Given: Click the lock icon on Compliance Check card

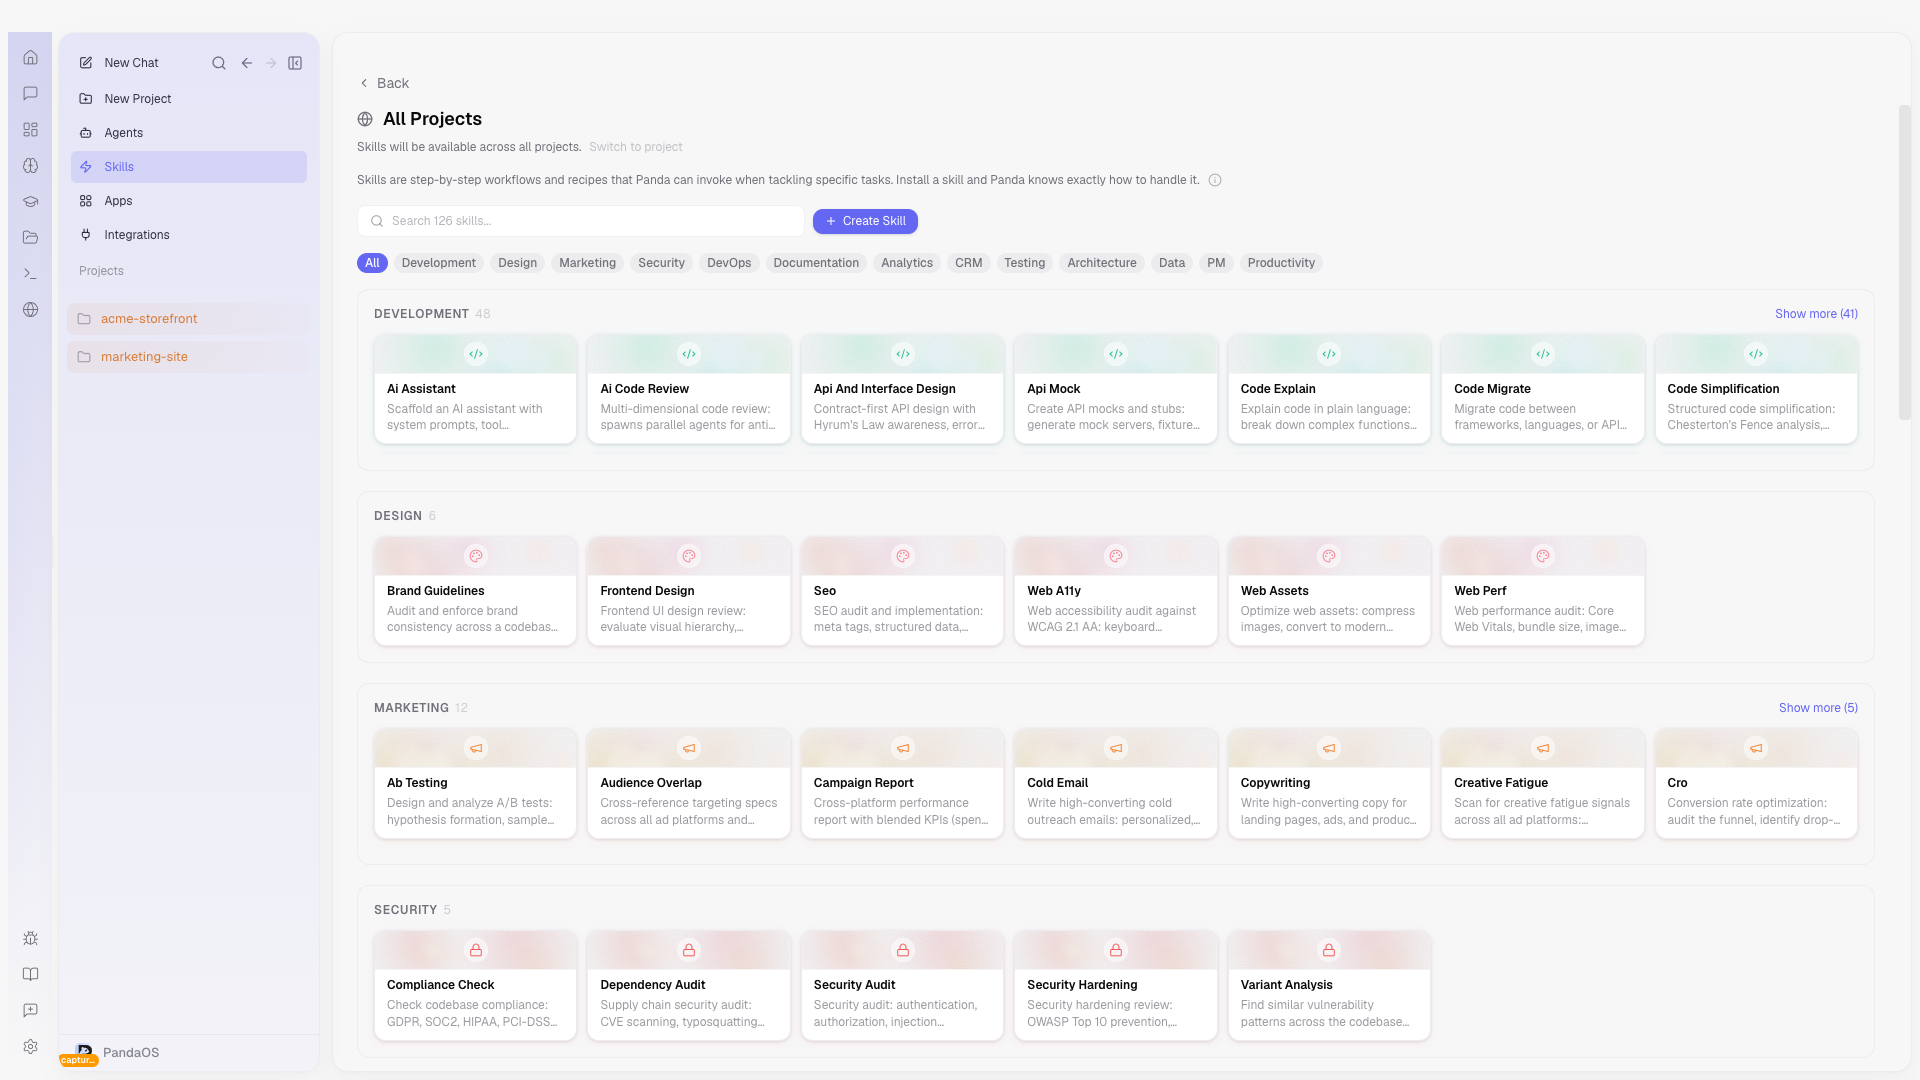Looking at the screenshot, I should [476, 950].
